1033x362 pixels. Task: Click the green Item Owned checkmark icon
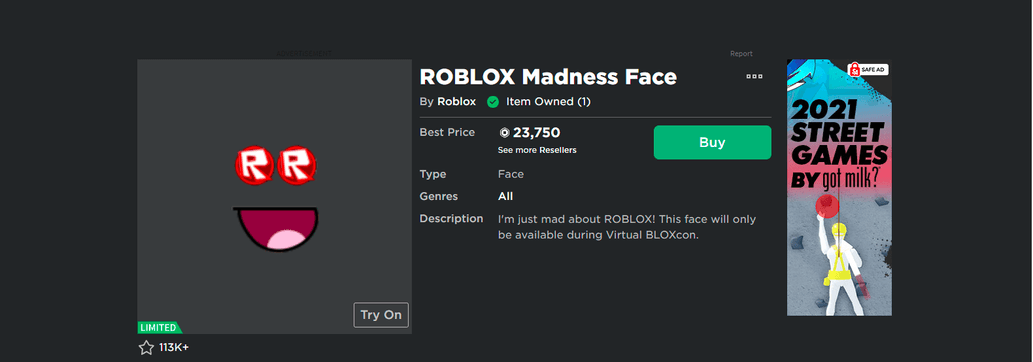click(492, 102)
